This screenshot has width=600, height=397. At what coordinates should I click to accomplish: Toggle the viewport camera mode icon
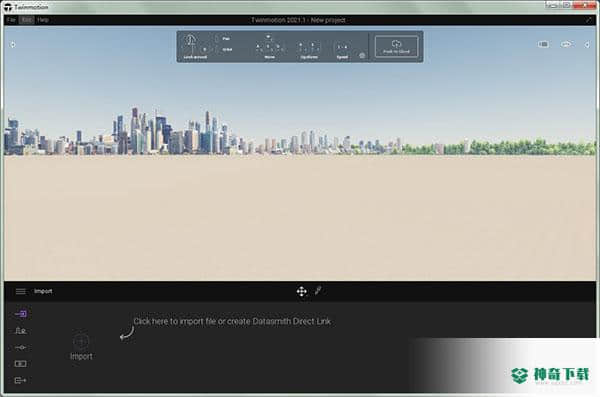[x=543, y=44]
